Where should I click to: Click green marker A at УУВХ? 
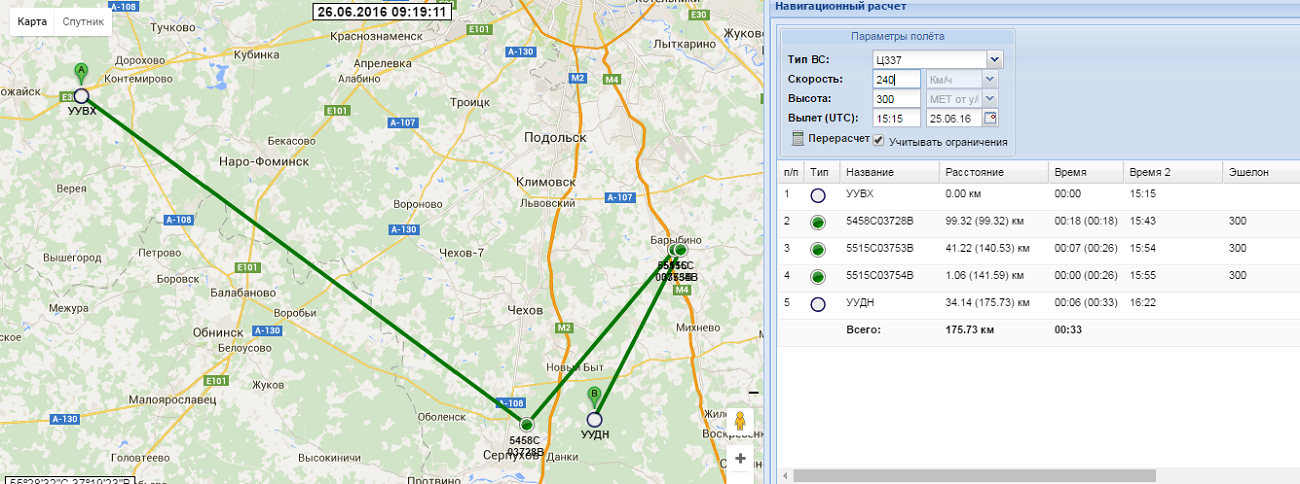[x=81, y=72]
